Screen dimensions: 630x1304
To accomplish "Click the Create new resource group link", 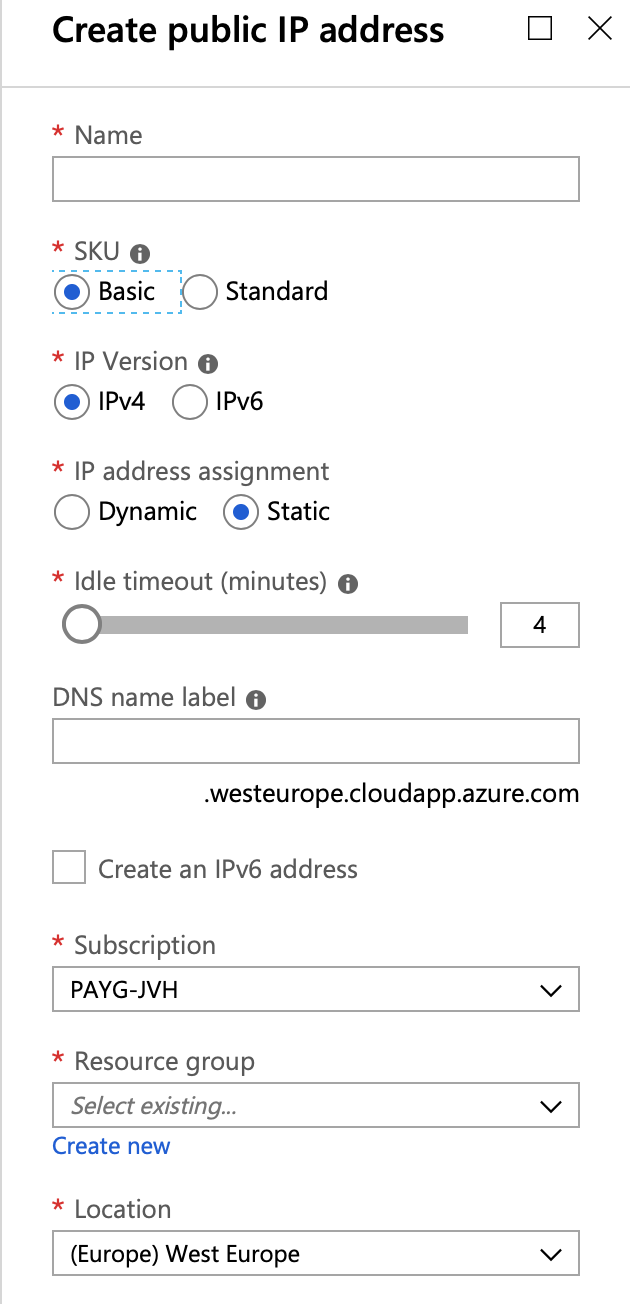I will 111,1146.
